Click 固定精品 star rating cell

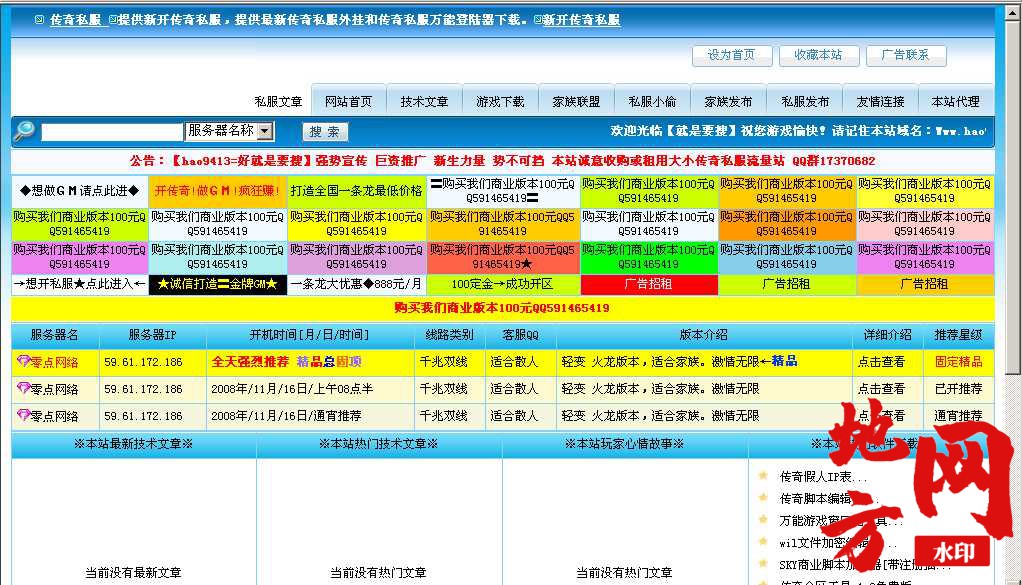tap(958, 362)
